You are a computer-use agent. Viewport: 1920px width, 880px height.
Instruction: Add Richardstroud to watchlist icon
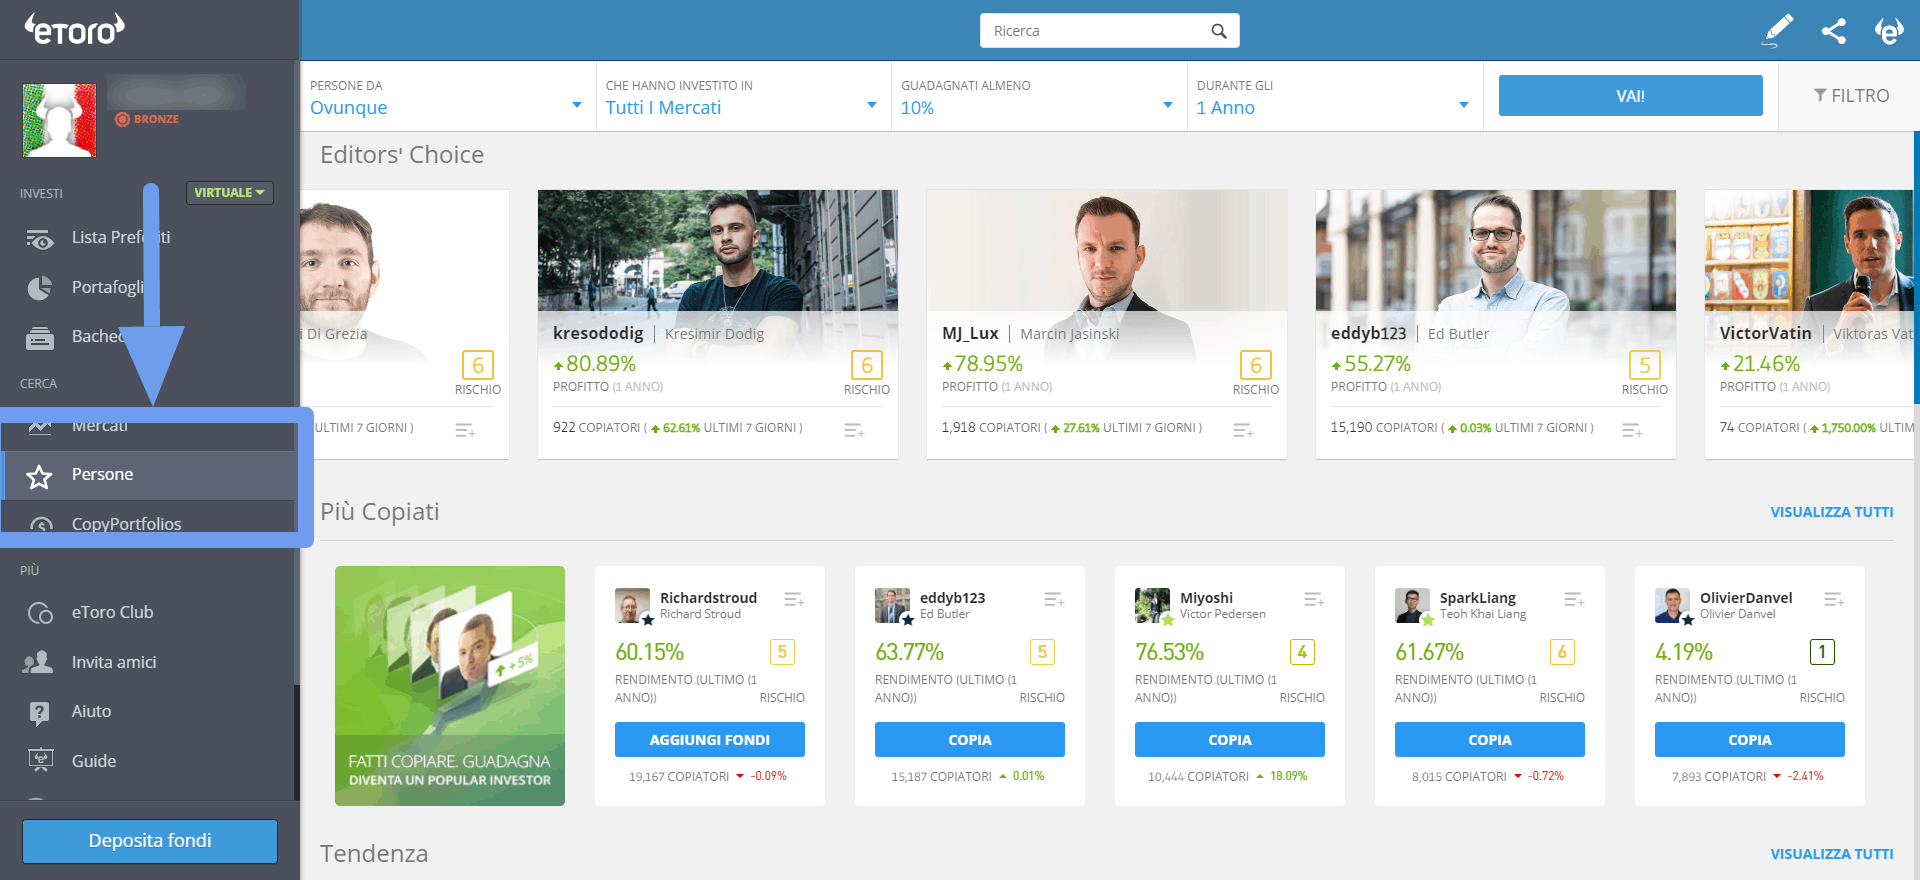pyautogui.click(x=794, y=599)
